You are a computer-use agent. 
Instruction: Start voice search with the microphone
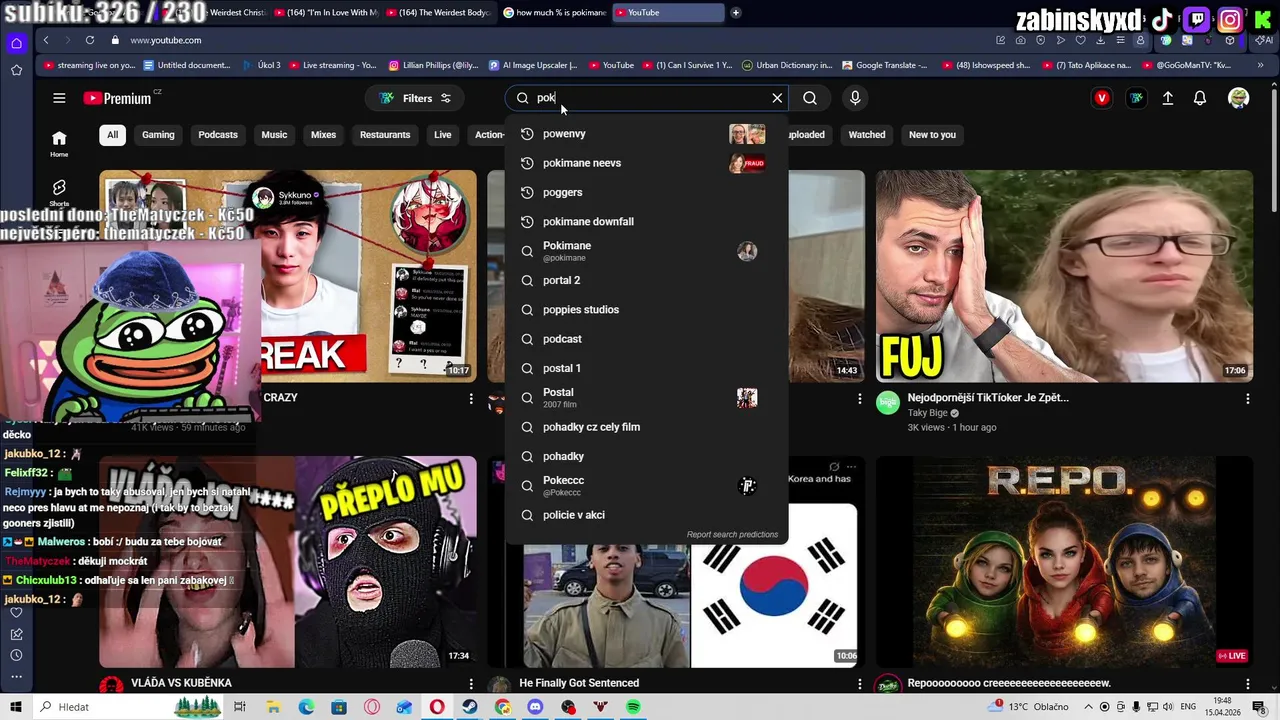pos(855,98)
